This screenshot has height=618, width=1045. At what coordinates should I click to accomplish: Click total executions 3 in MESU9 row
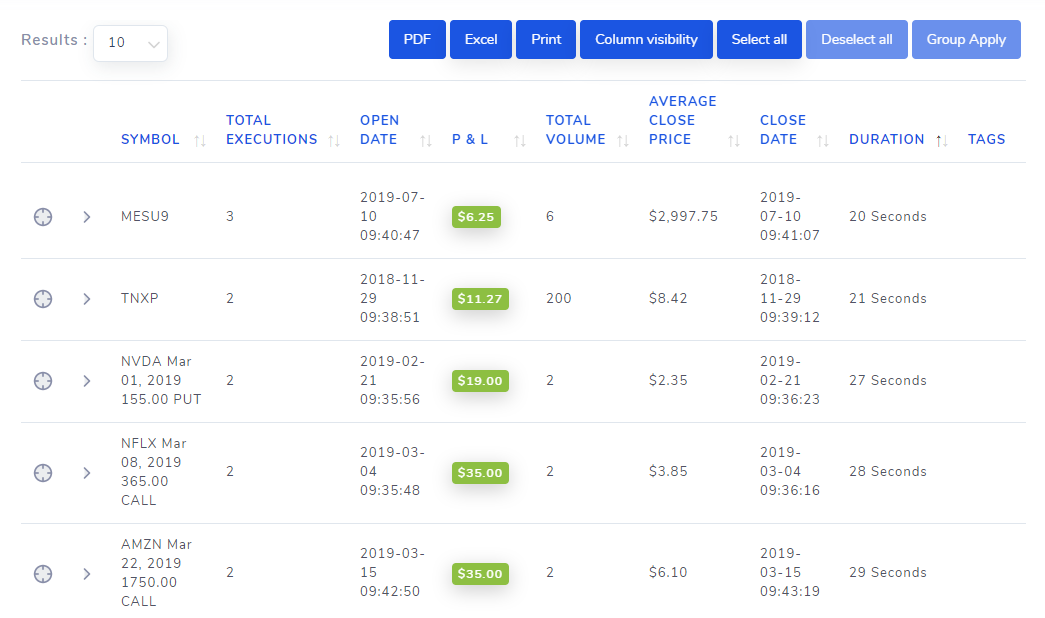[230, 217]
